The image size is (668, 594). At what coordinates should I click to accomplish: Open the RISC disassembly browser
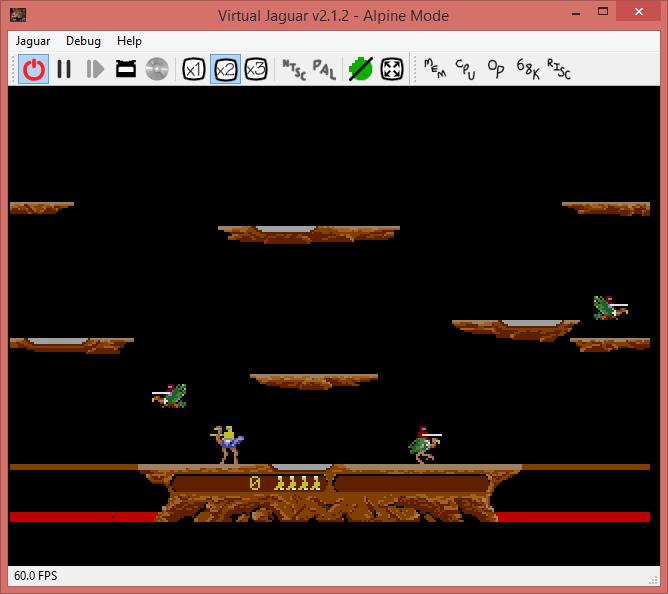[x=559, y=69]
